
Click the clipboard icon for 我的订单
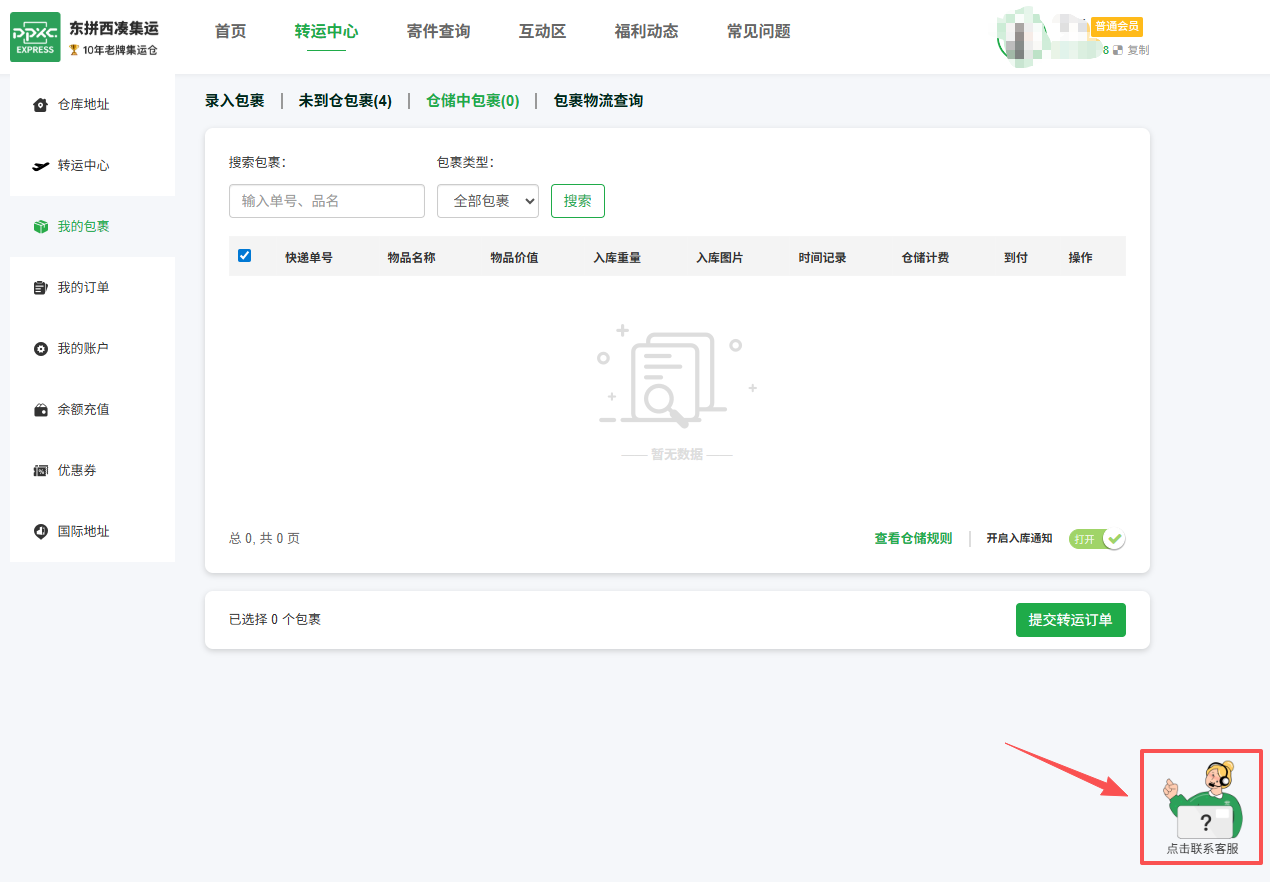tap(40, 288)
